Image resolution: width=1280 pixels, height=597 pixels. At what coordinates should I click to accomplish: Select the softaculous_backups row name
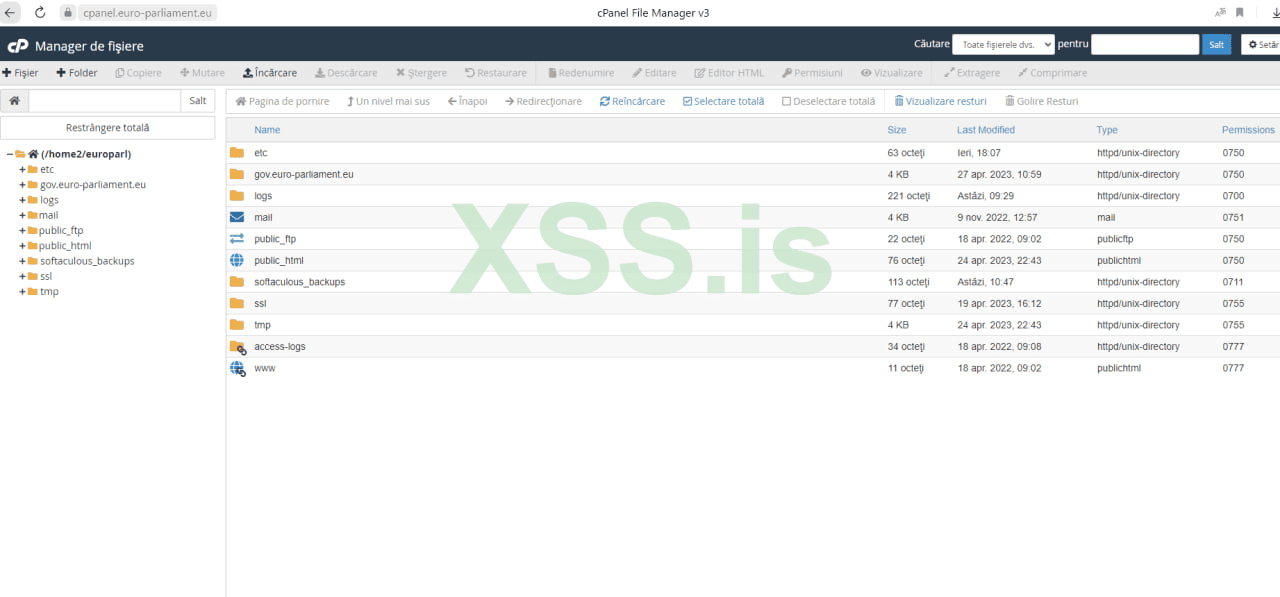pyautogui.click(x=300, y=282)
